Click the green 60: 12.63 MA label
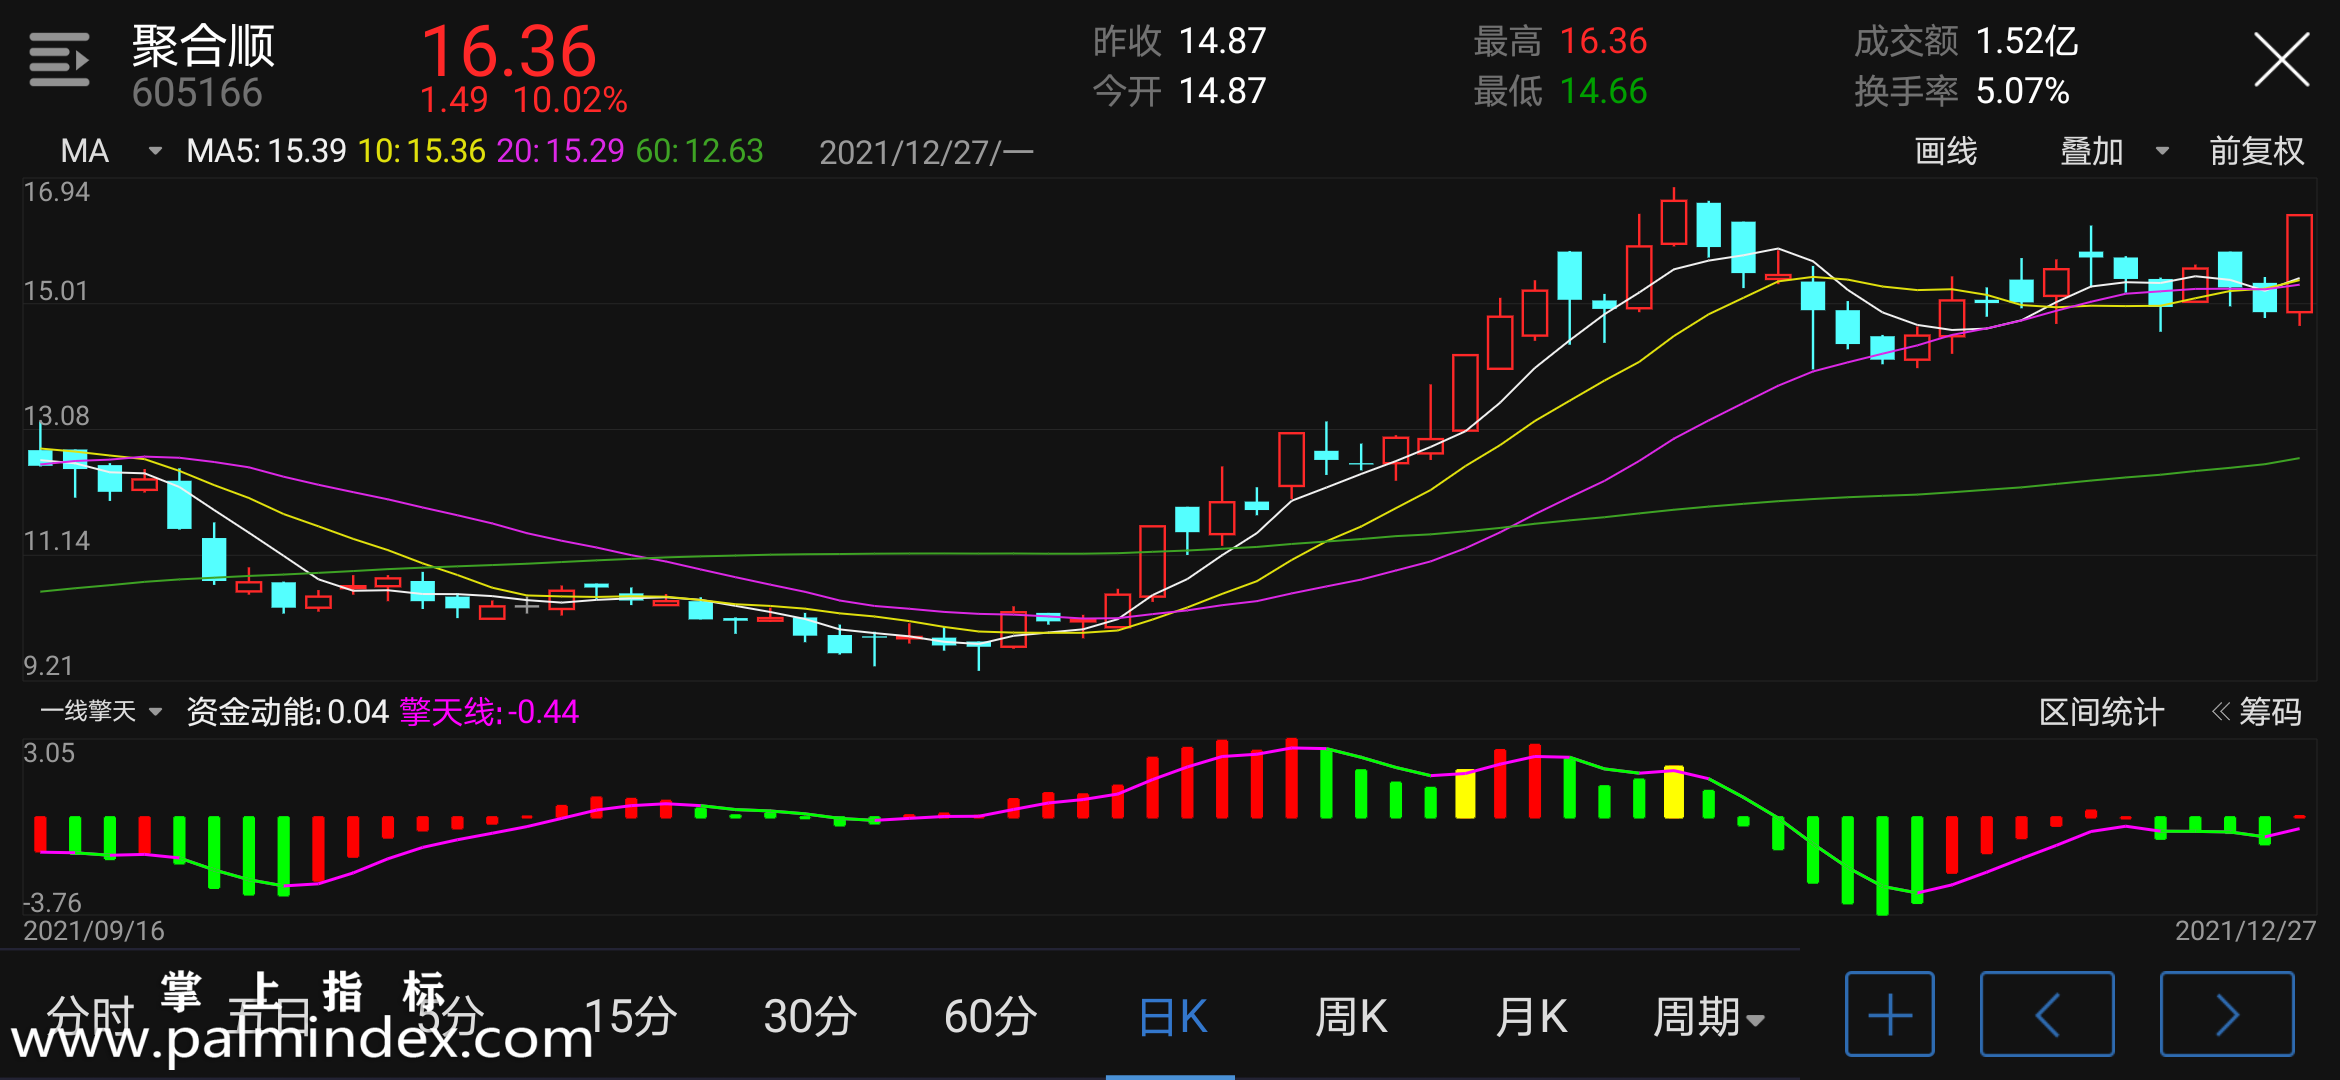This screenshot has width=2340, height=1080. 699,151
